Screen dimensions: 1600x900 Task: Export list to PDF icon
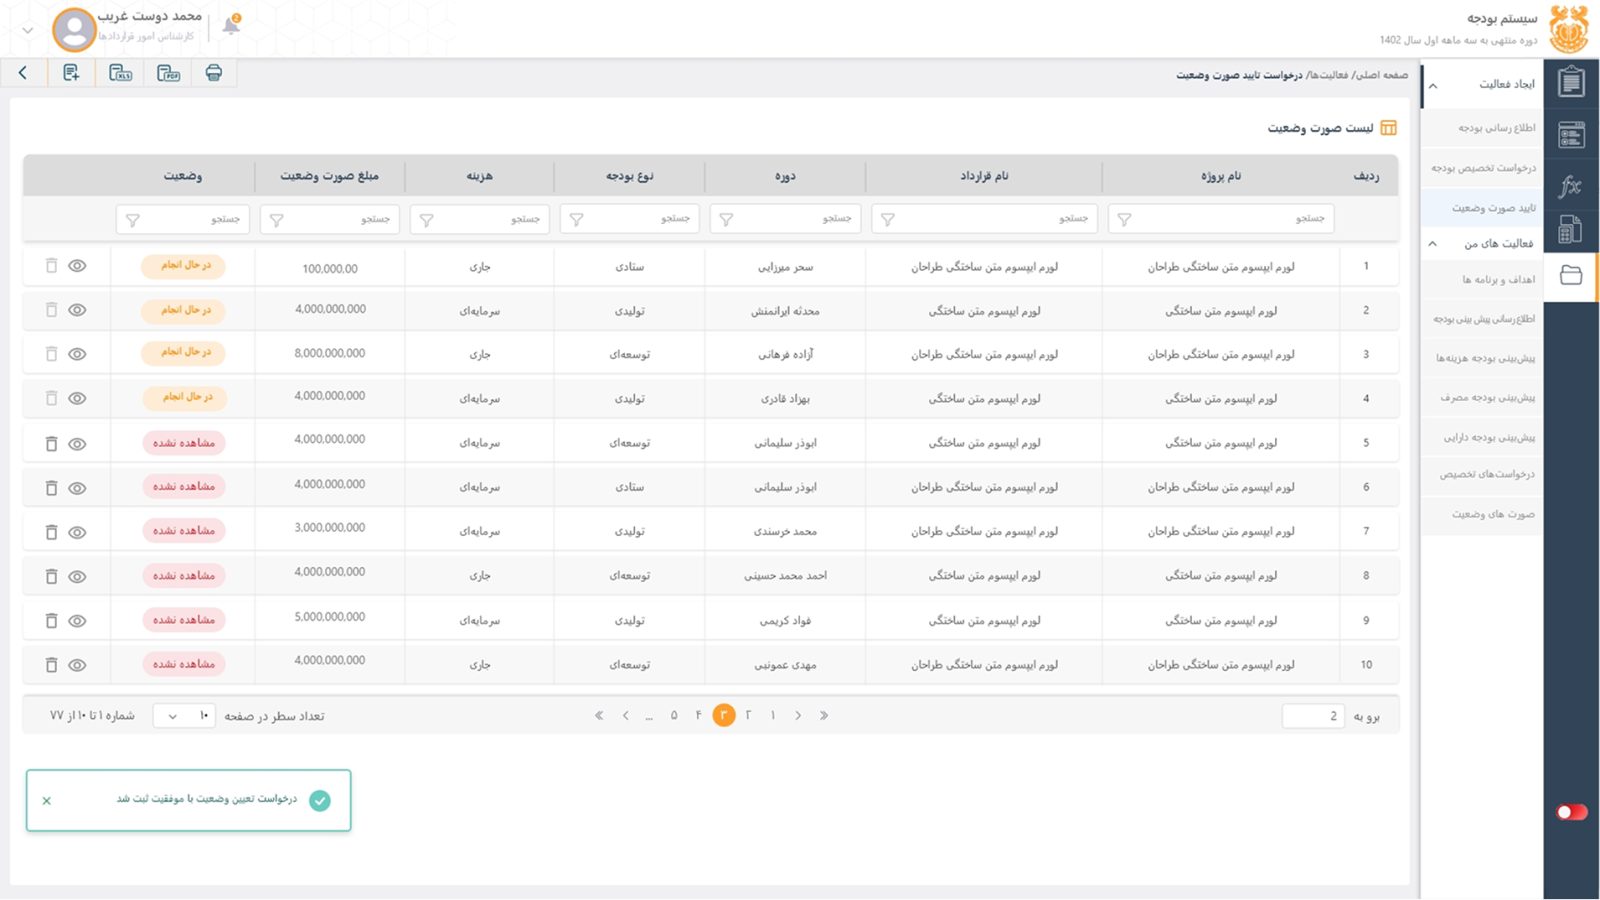pos(168,72)
